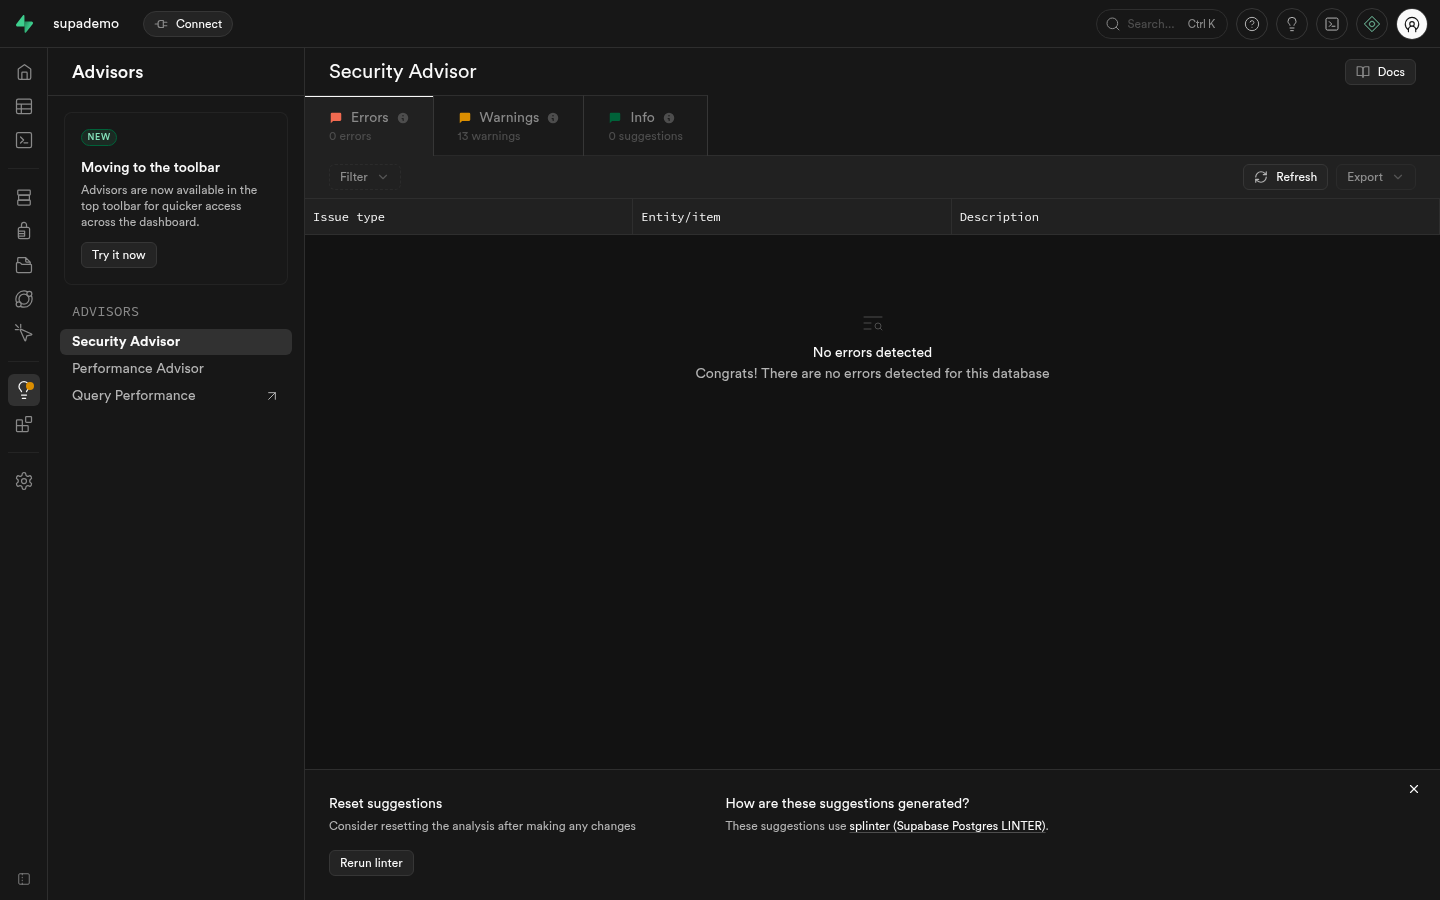Open Query Performance in sidebar
Screen dimensions: 1440x900
point(176,396)
